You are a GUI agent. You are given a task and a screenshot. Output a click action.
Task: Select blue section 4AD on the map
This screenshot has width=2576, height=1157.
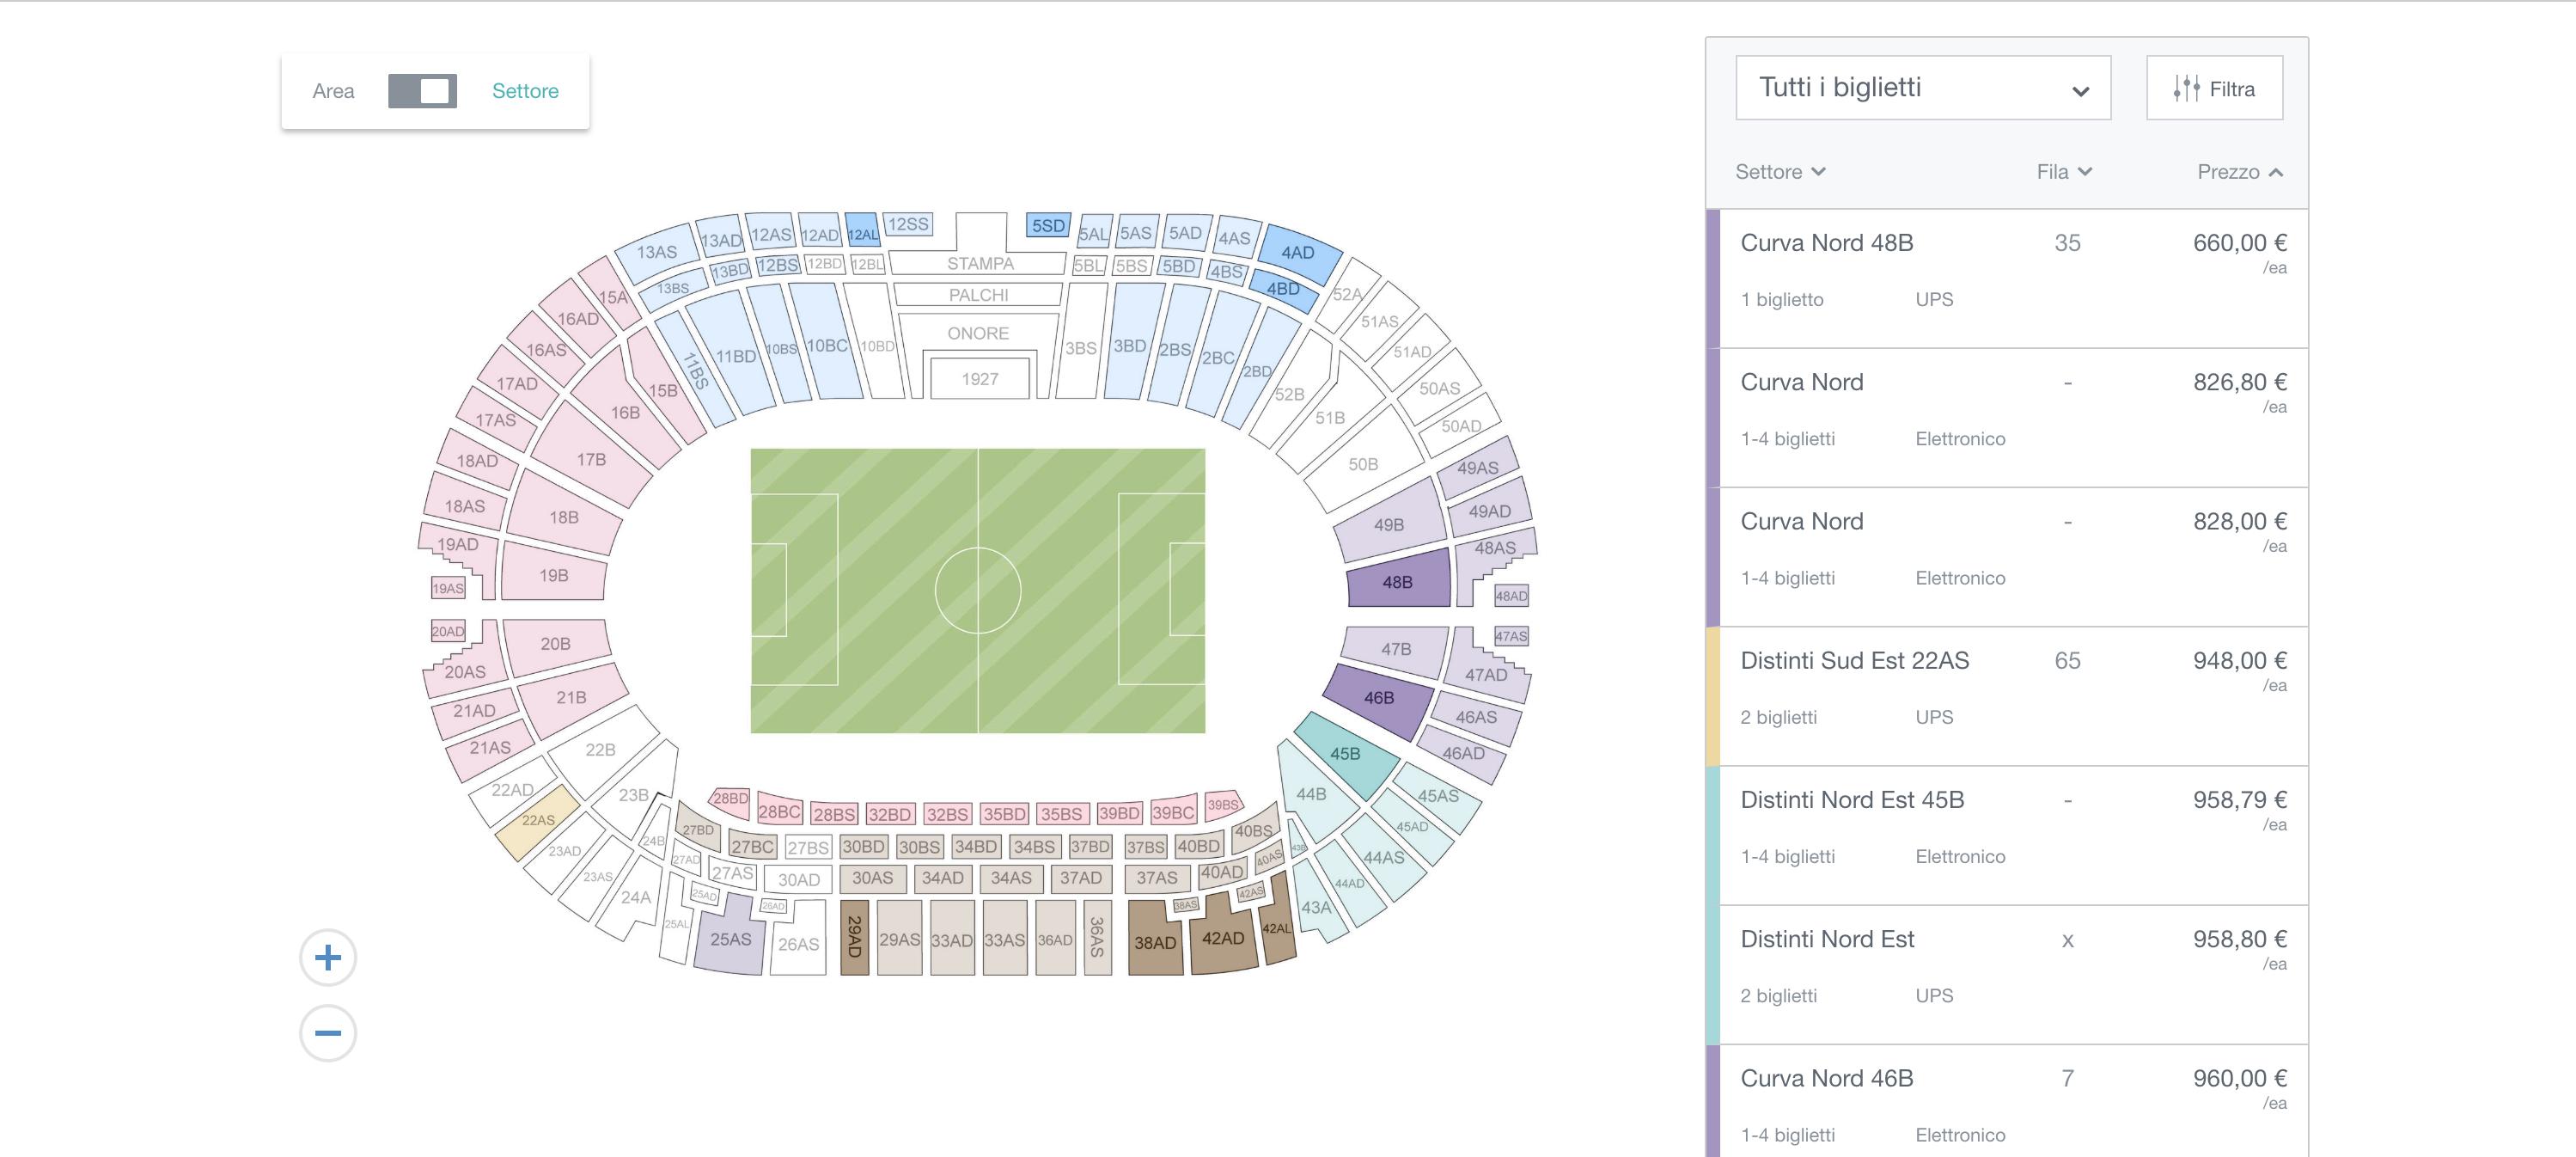coord(1298,252)
